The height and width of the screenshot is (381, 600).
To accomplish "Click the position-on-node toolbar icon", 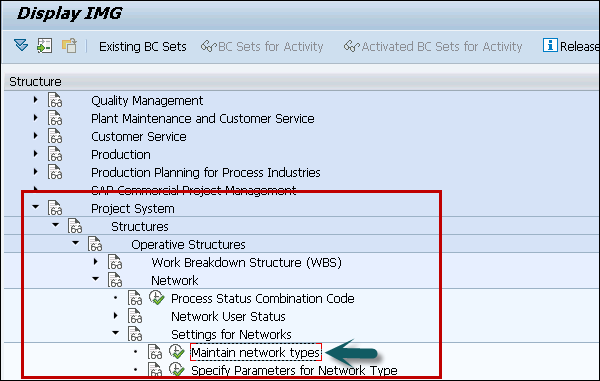I will click(x=44, y=46).
